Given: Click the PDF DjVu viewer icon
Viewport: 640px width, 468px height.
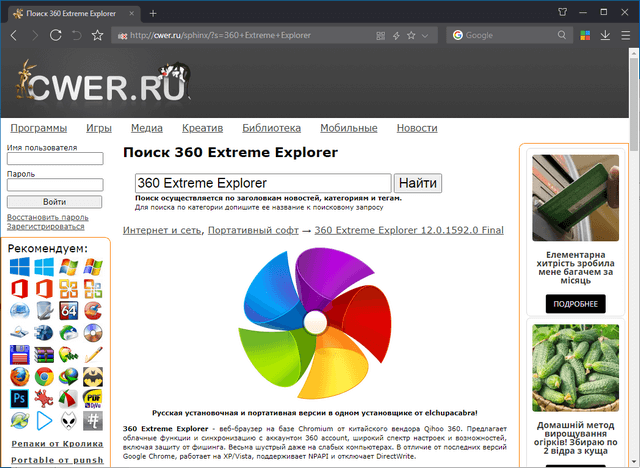Looking at the screenshot, I should click(93, 399).
